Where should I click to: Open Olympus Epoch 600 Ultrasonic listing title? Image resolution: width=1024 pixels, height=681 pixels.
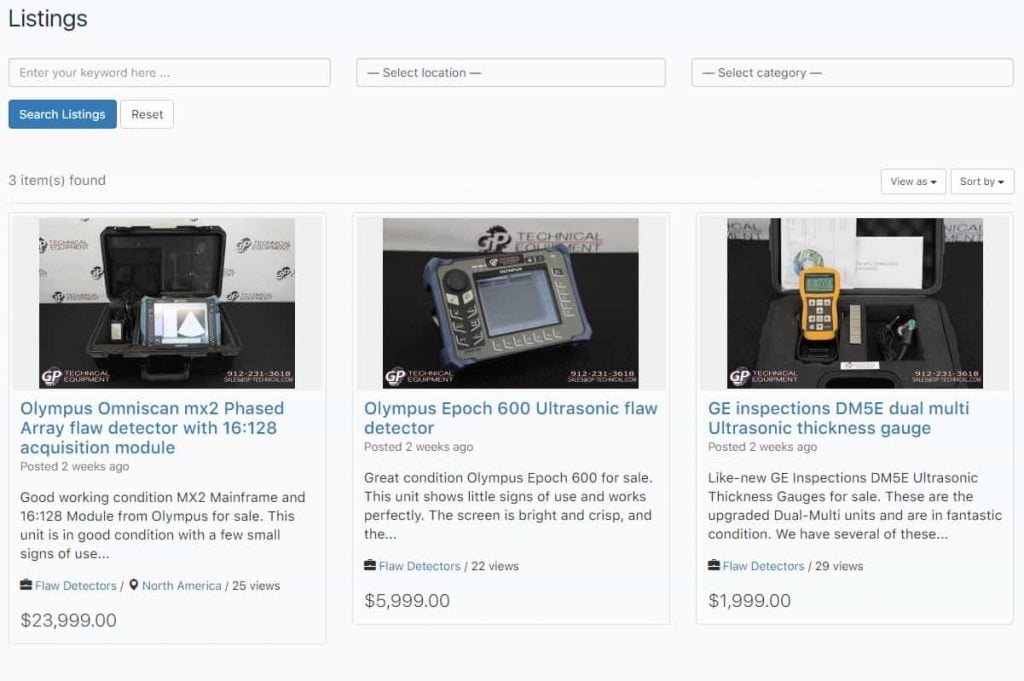coord(511,418)
